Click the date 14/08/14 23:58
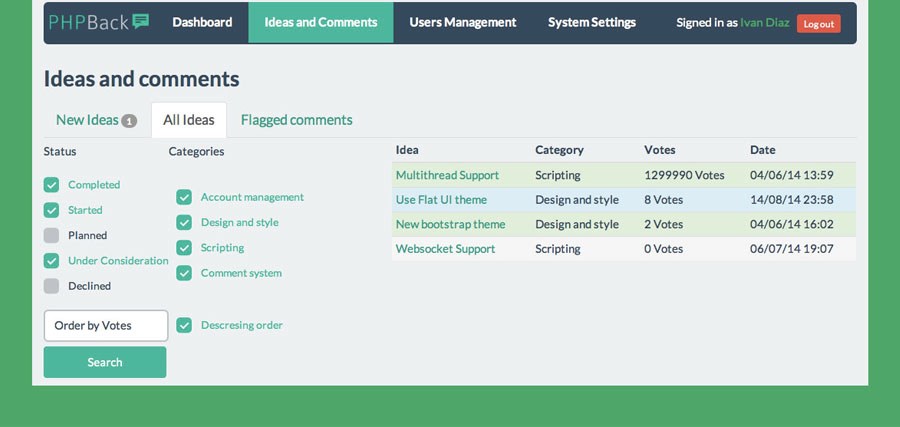The height and width of the screenshot is (427, 900). (792, 200)
